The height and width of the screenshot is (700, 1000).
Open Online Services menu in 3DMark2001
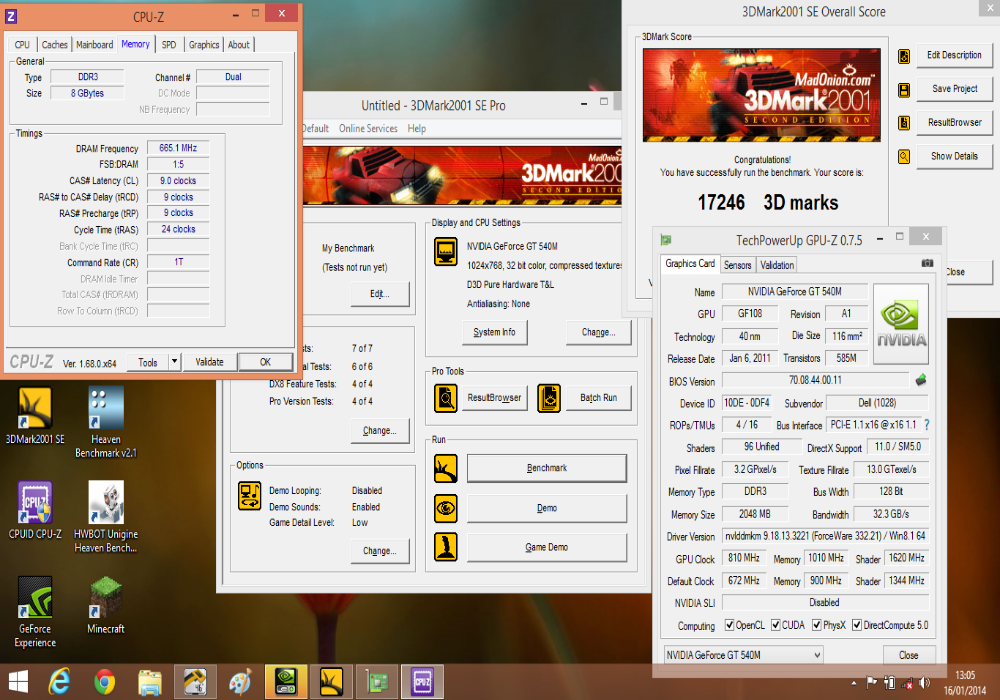click(x=368, y=129)
